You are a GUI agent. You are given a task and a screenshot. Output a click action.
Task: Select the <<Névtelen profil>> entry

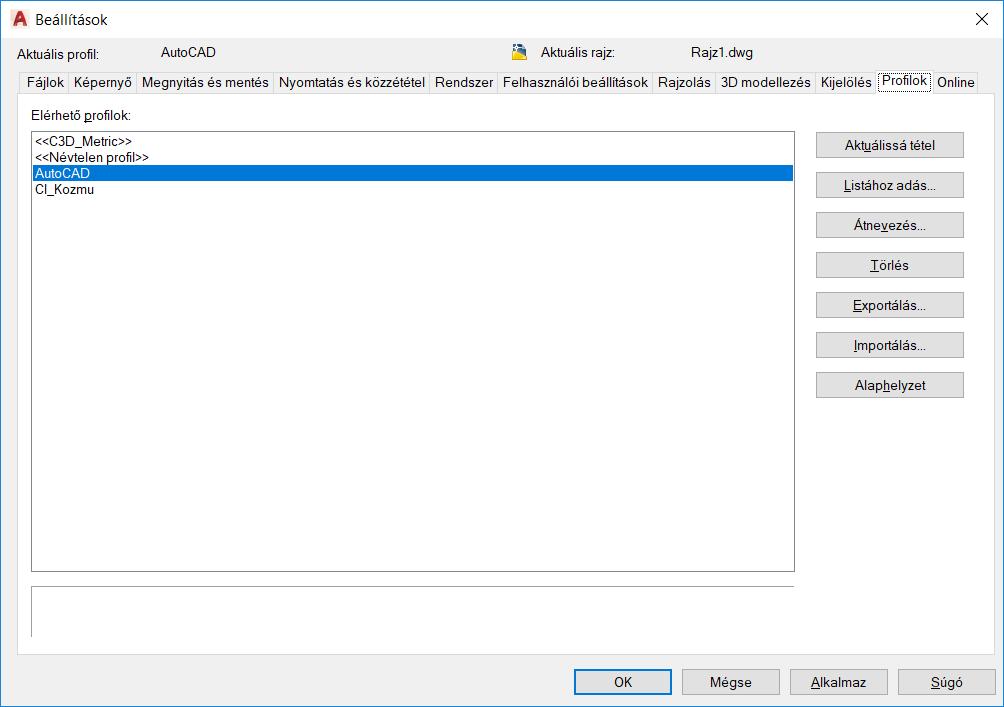(412, 158)
